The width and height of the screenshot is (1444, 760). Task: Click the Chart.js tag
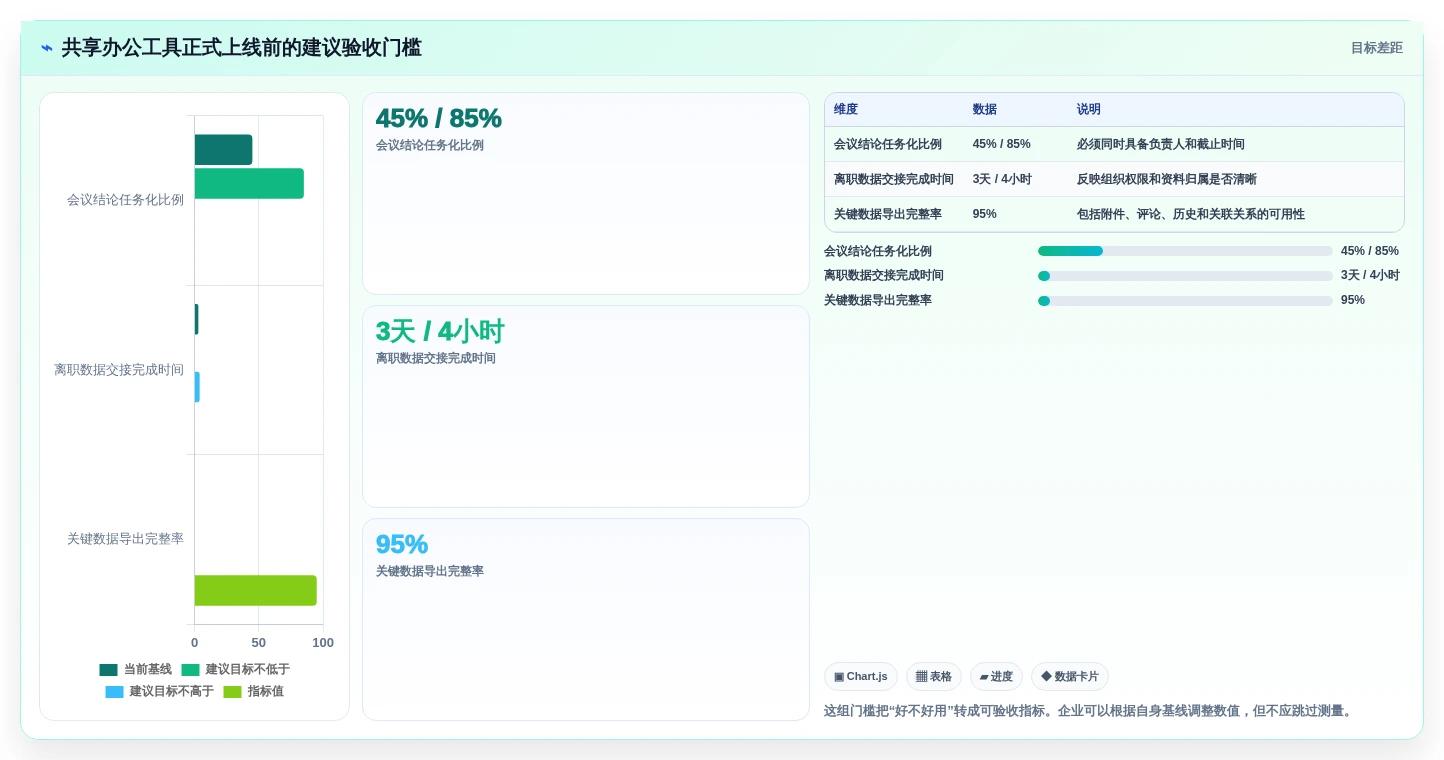(x=861, y=677)
